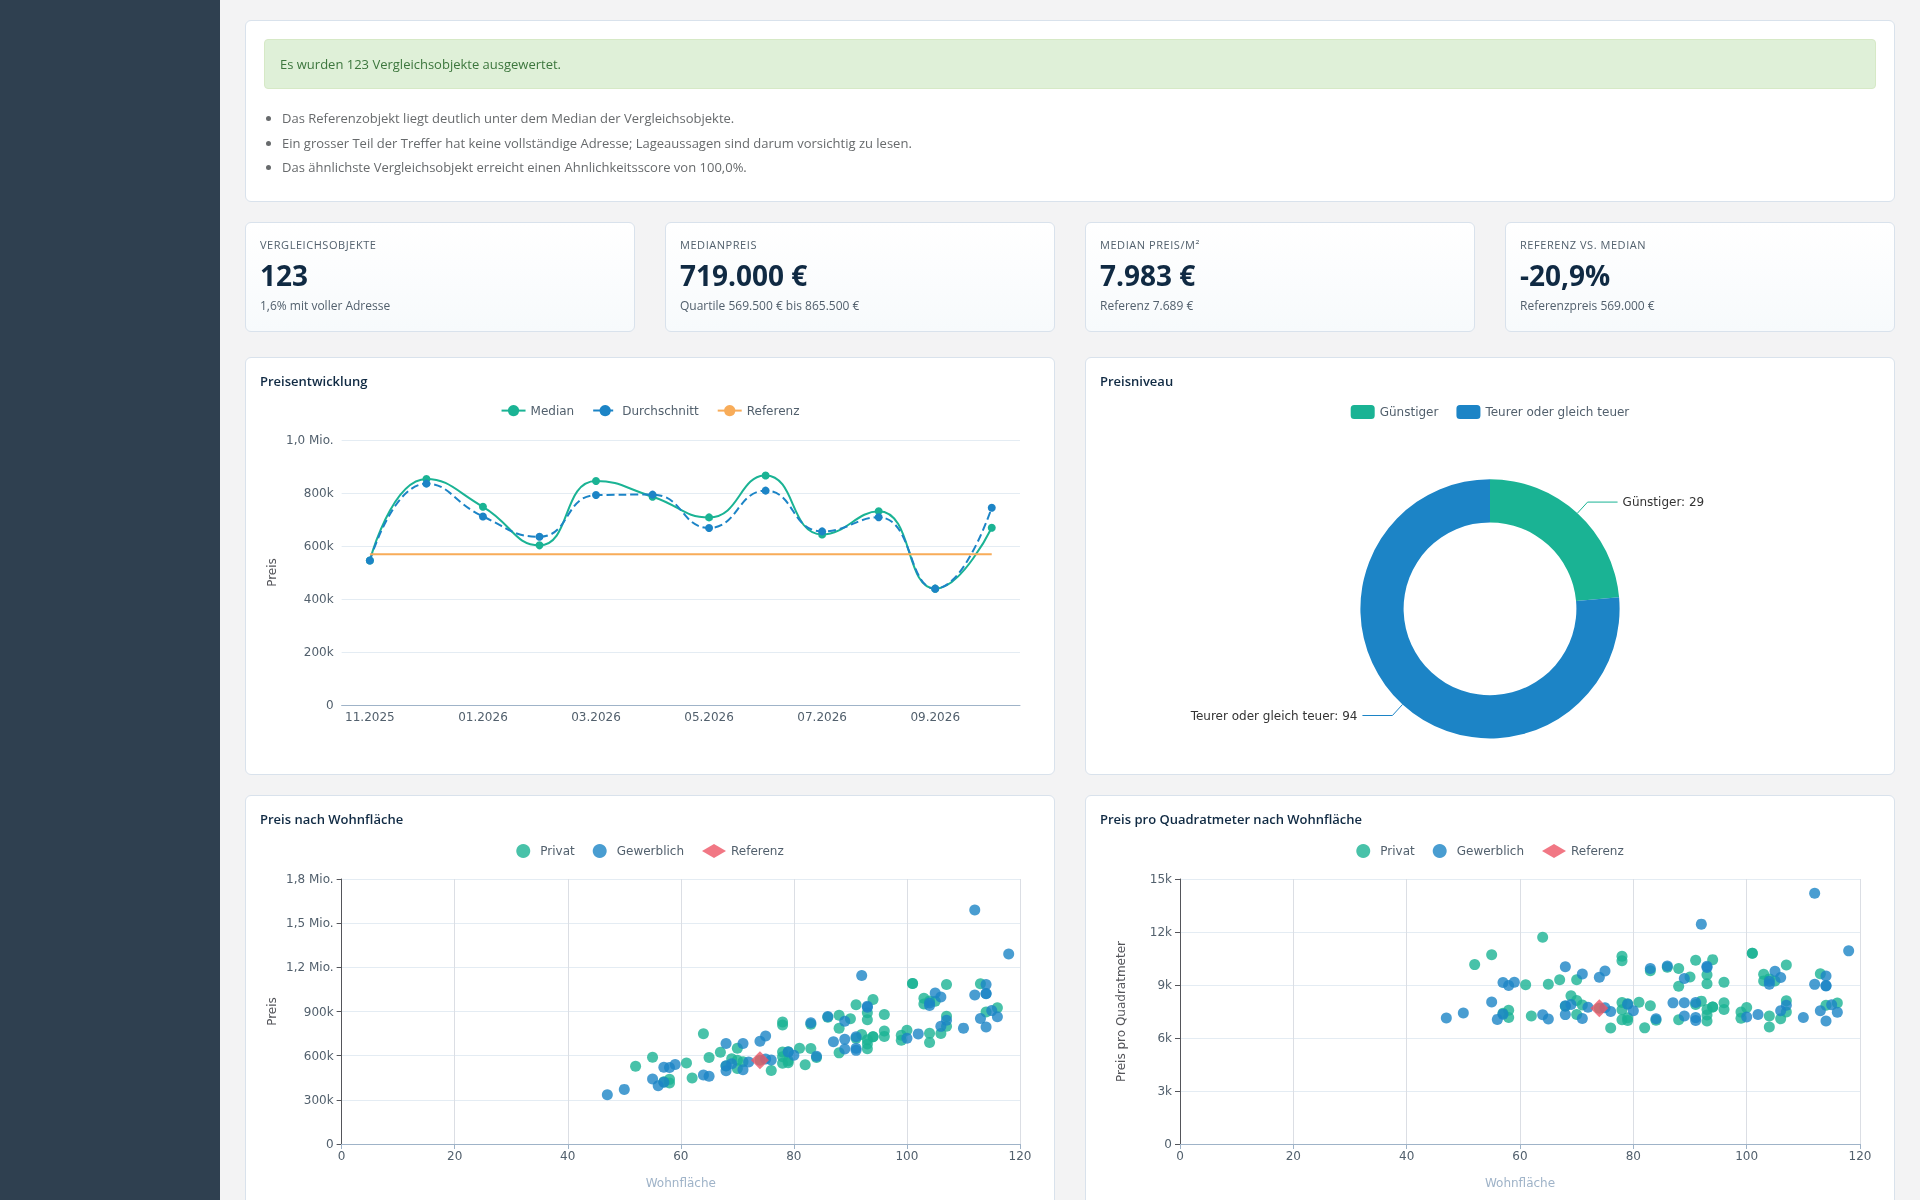The height and width of the screenshot is (1200, 1920).
Task: Click the 'Preis nach Wohnfläche' chart title
Action: [x=331, y=820]
